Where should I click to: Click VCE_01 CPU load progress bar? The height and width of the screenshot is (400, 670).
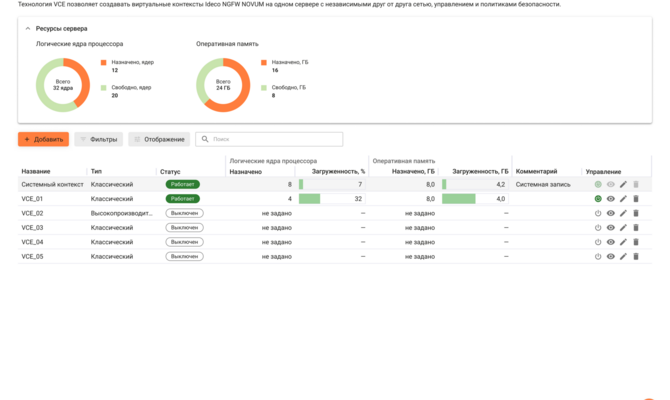point(332,199)
